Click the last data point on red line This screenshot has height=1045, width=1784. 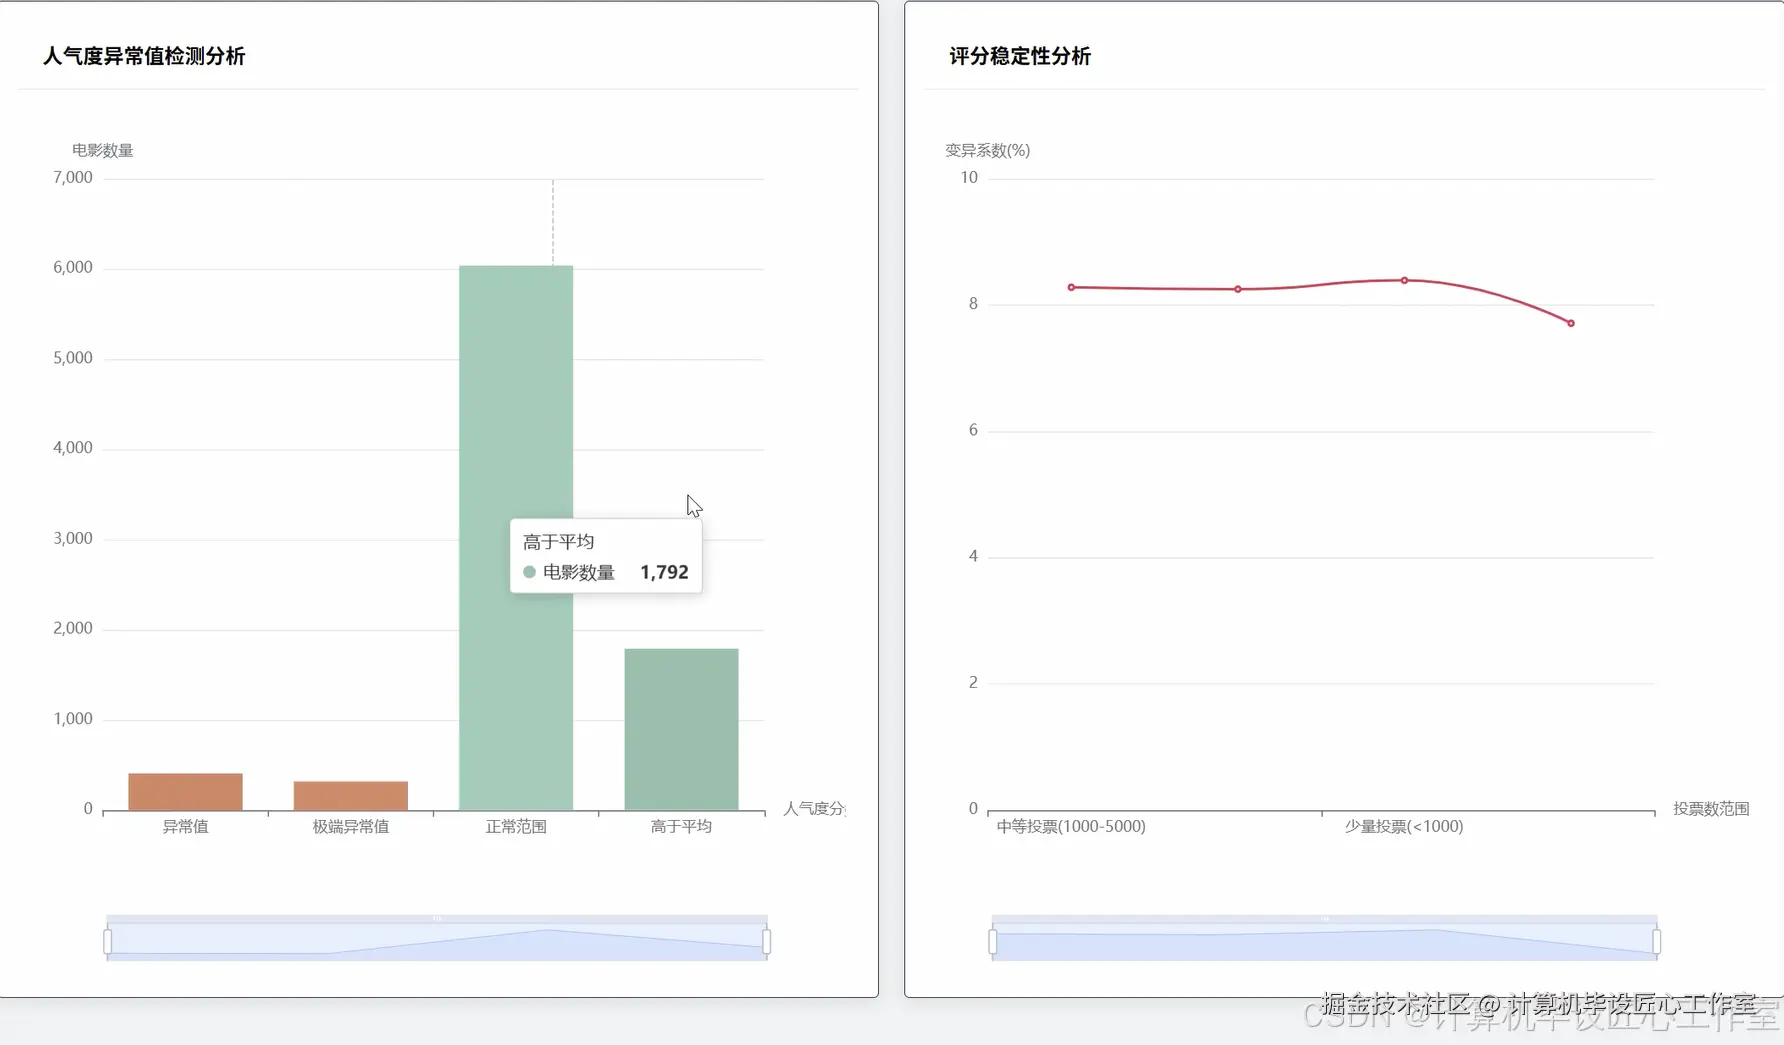click(1569, 322)
